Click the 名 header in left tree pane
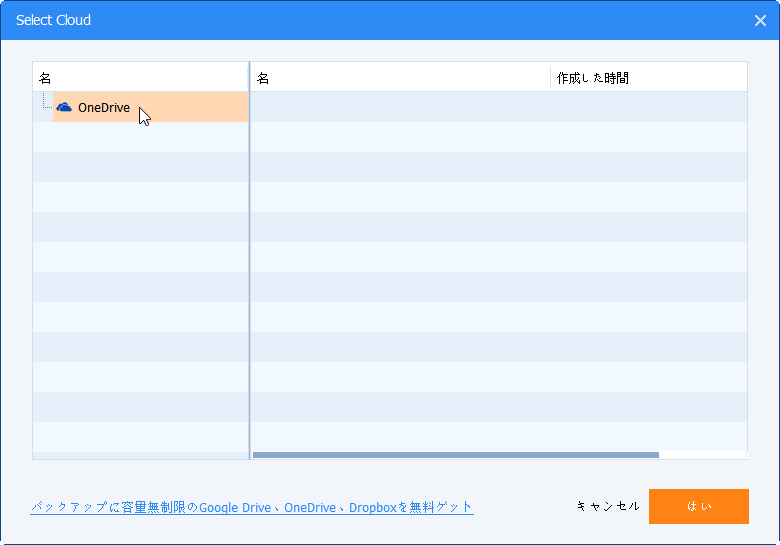 click(141, 78)
